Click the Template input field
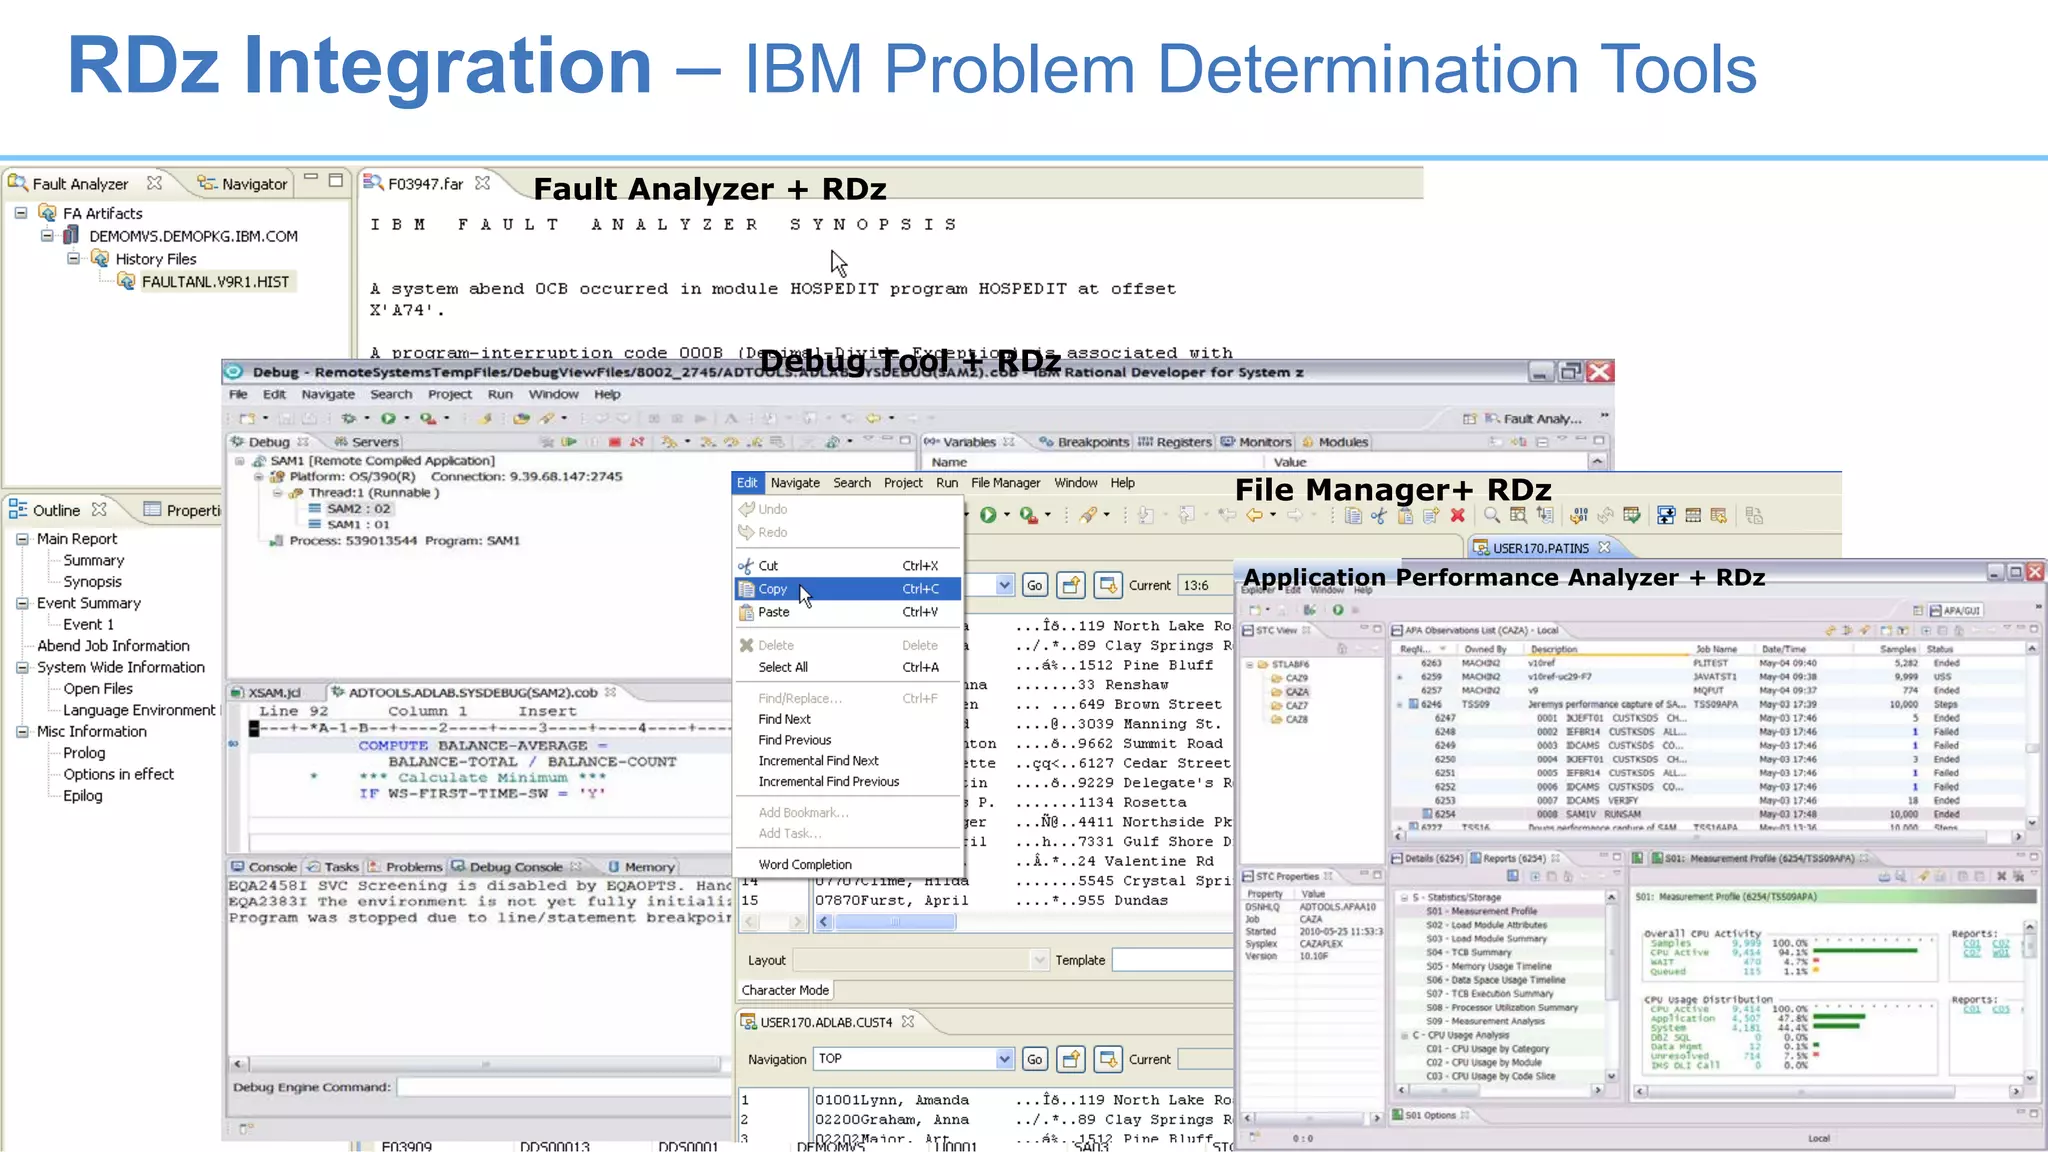The width and height of the screenshot is (2048, 1152). point(1173,960)
